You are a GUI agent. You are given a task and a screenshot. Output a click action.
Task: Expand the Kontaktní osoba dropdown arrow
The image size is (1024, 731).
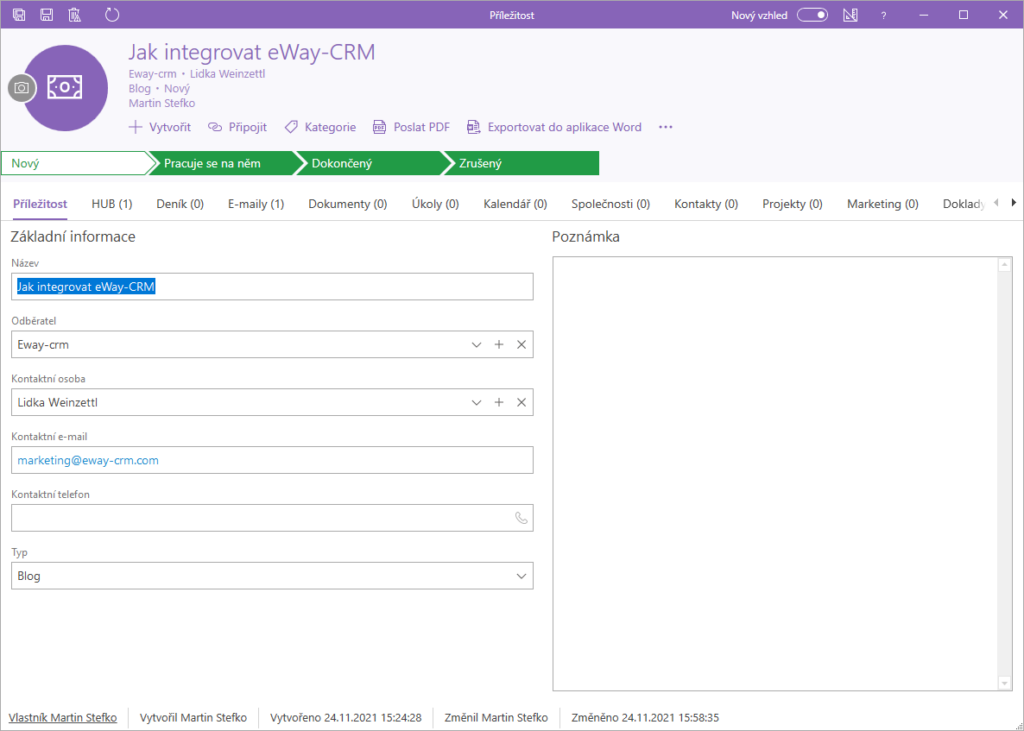click(476, 402)
